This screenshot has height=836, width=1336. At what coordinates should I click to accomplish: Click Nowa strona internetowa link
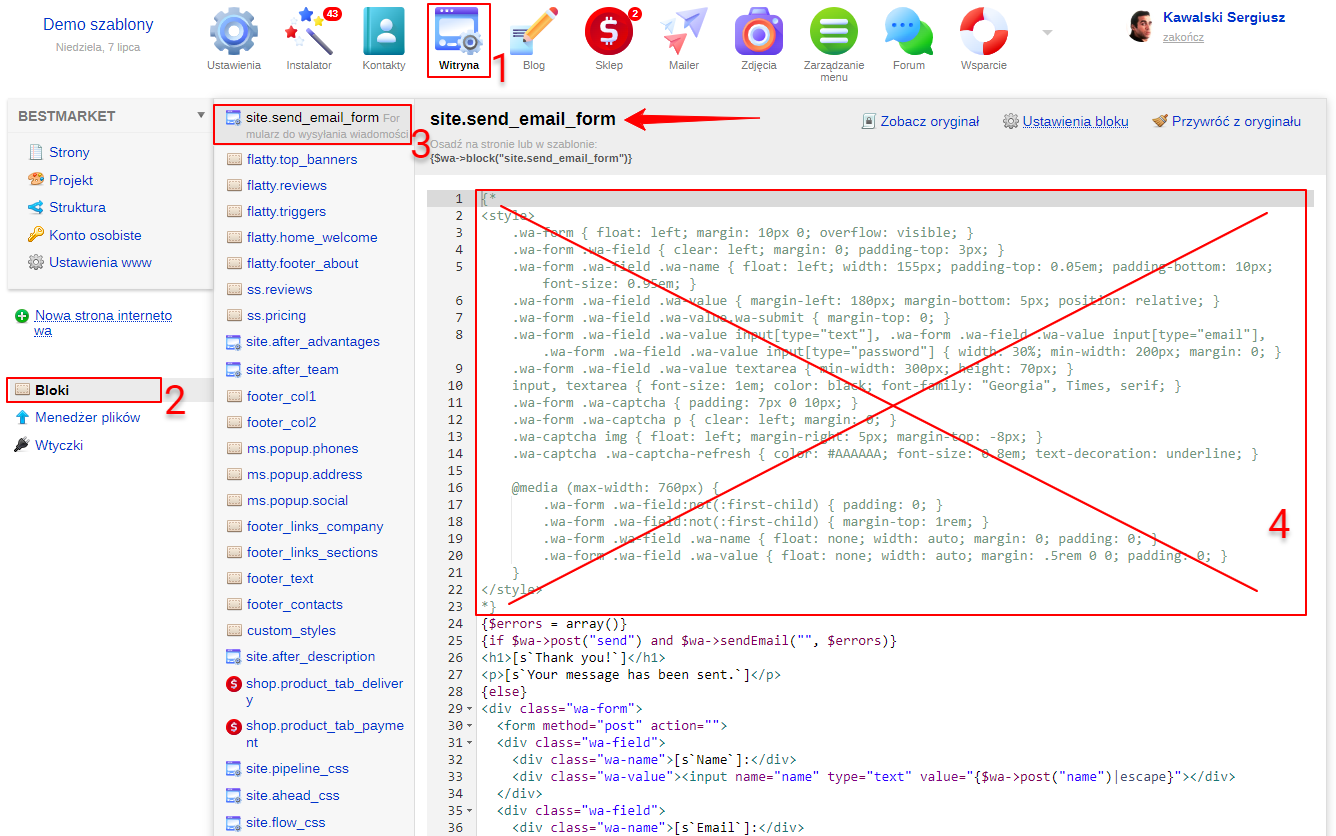point(103,323)
